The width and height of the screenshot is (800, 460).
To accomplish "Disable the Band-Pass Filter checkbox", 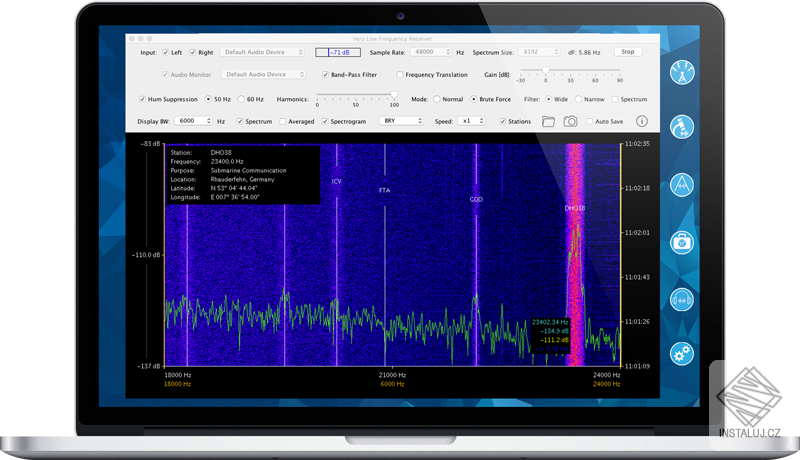I will point(325,74).
